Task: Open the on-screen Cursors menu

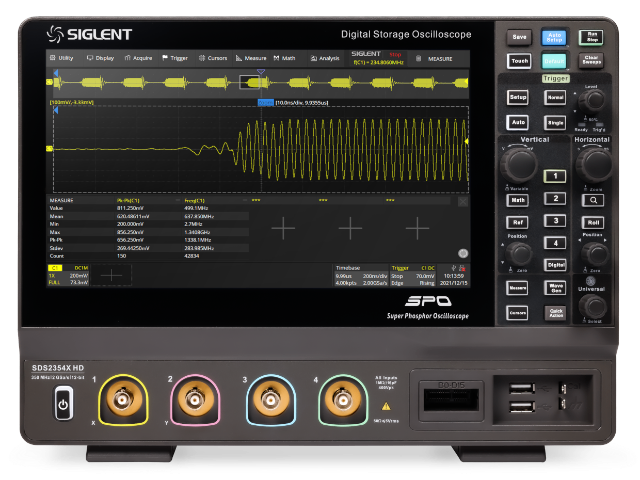Action: pyautogui.click(x=213, y=58)
